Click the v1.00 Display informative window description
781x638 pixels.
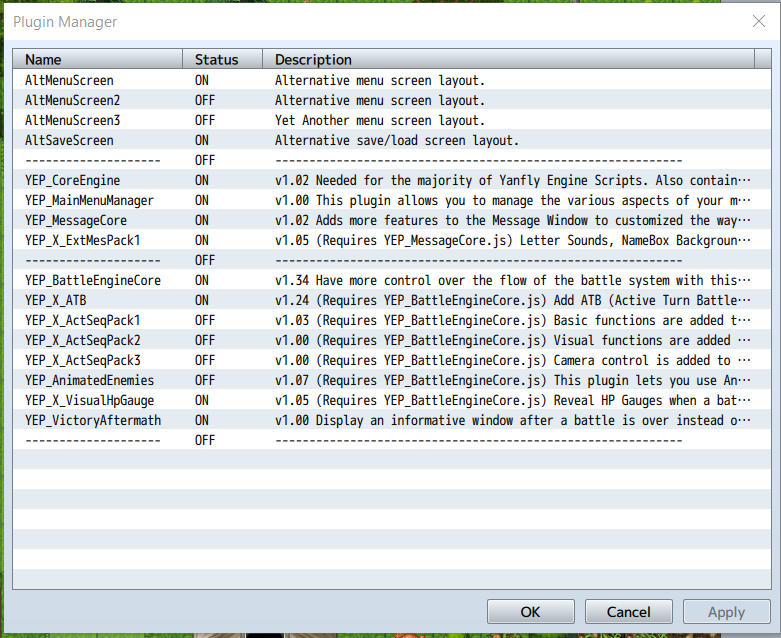[513, 420]
